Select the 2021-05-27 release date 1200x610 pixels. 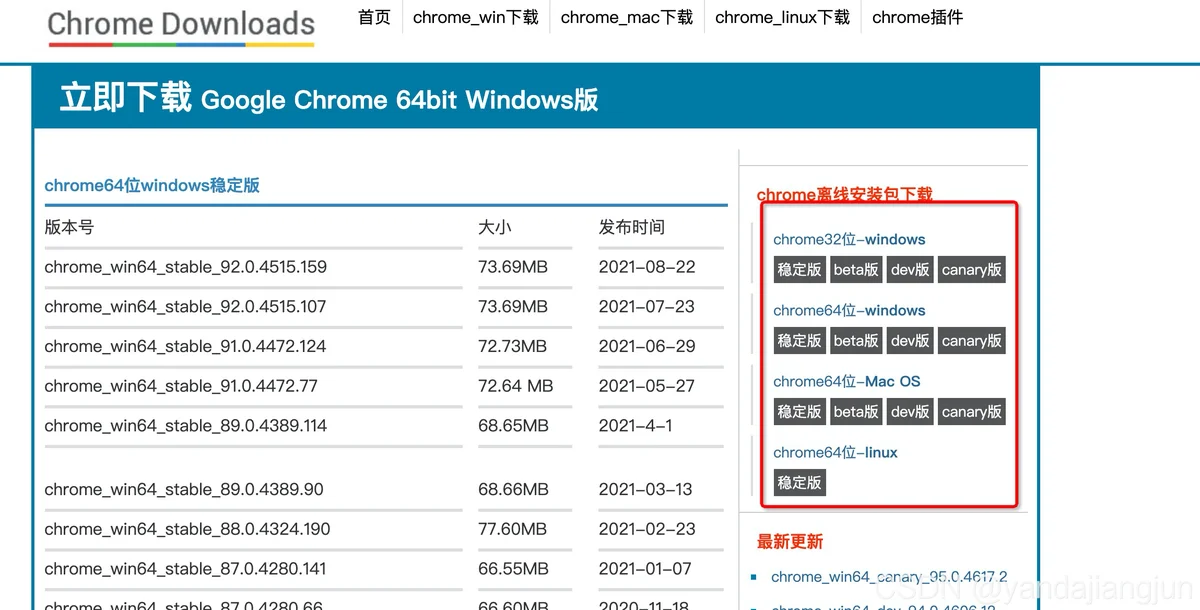647,386
